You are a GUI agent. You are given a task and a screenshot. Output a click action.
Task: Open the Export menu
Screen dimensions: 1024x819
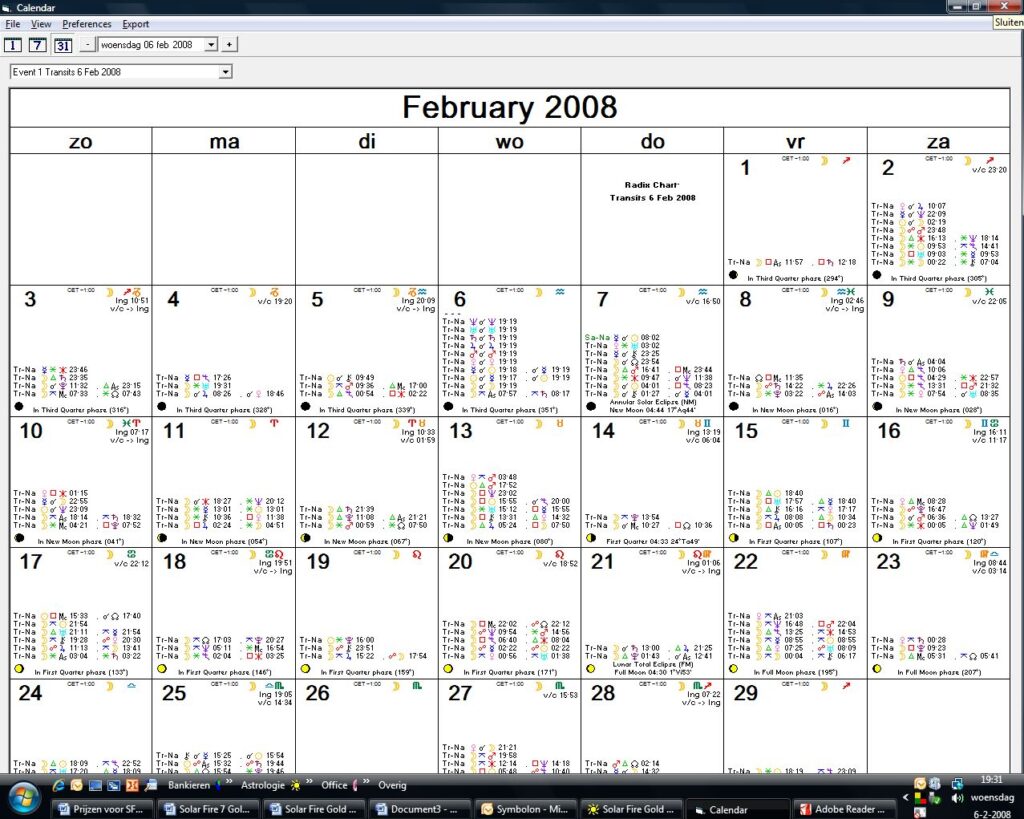[x=135, y=24]
